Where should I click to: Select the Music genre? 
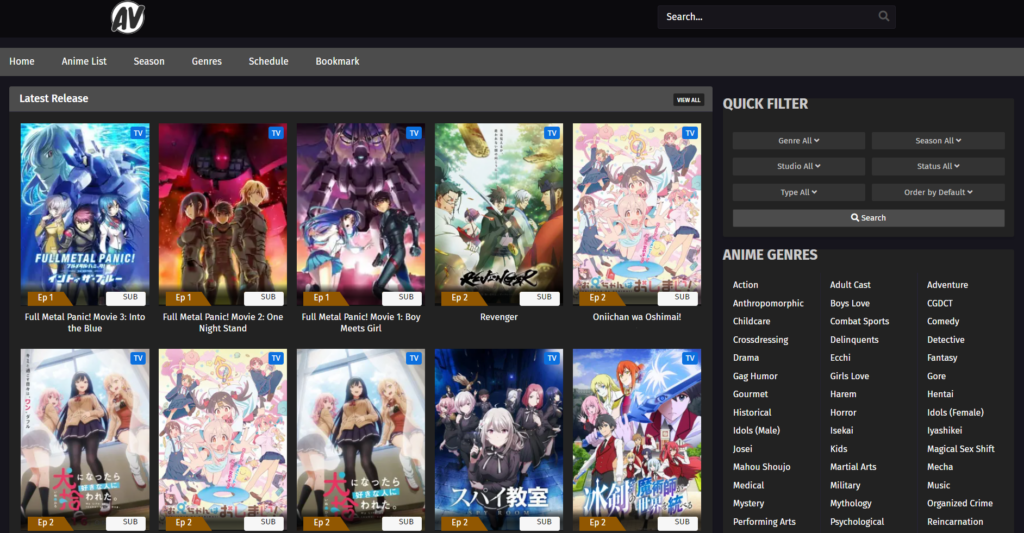click(x=938, y=485)
